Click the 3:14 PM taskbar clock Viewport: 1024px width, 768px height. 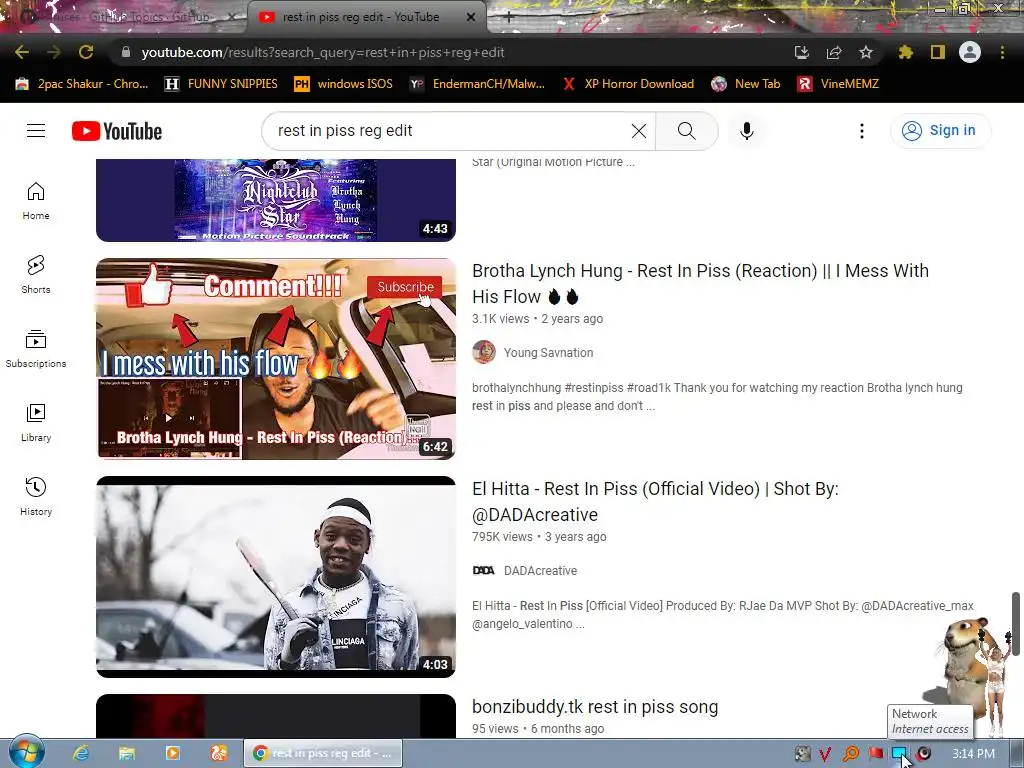tap(973, 754)
